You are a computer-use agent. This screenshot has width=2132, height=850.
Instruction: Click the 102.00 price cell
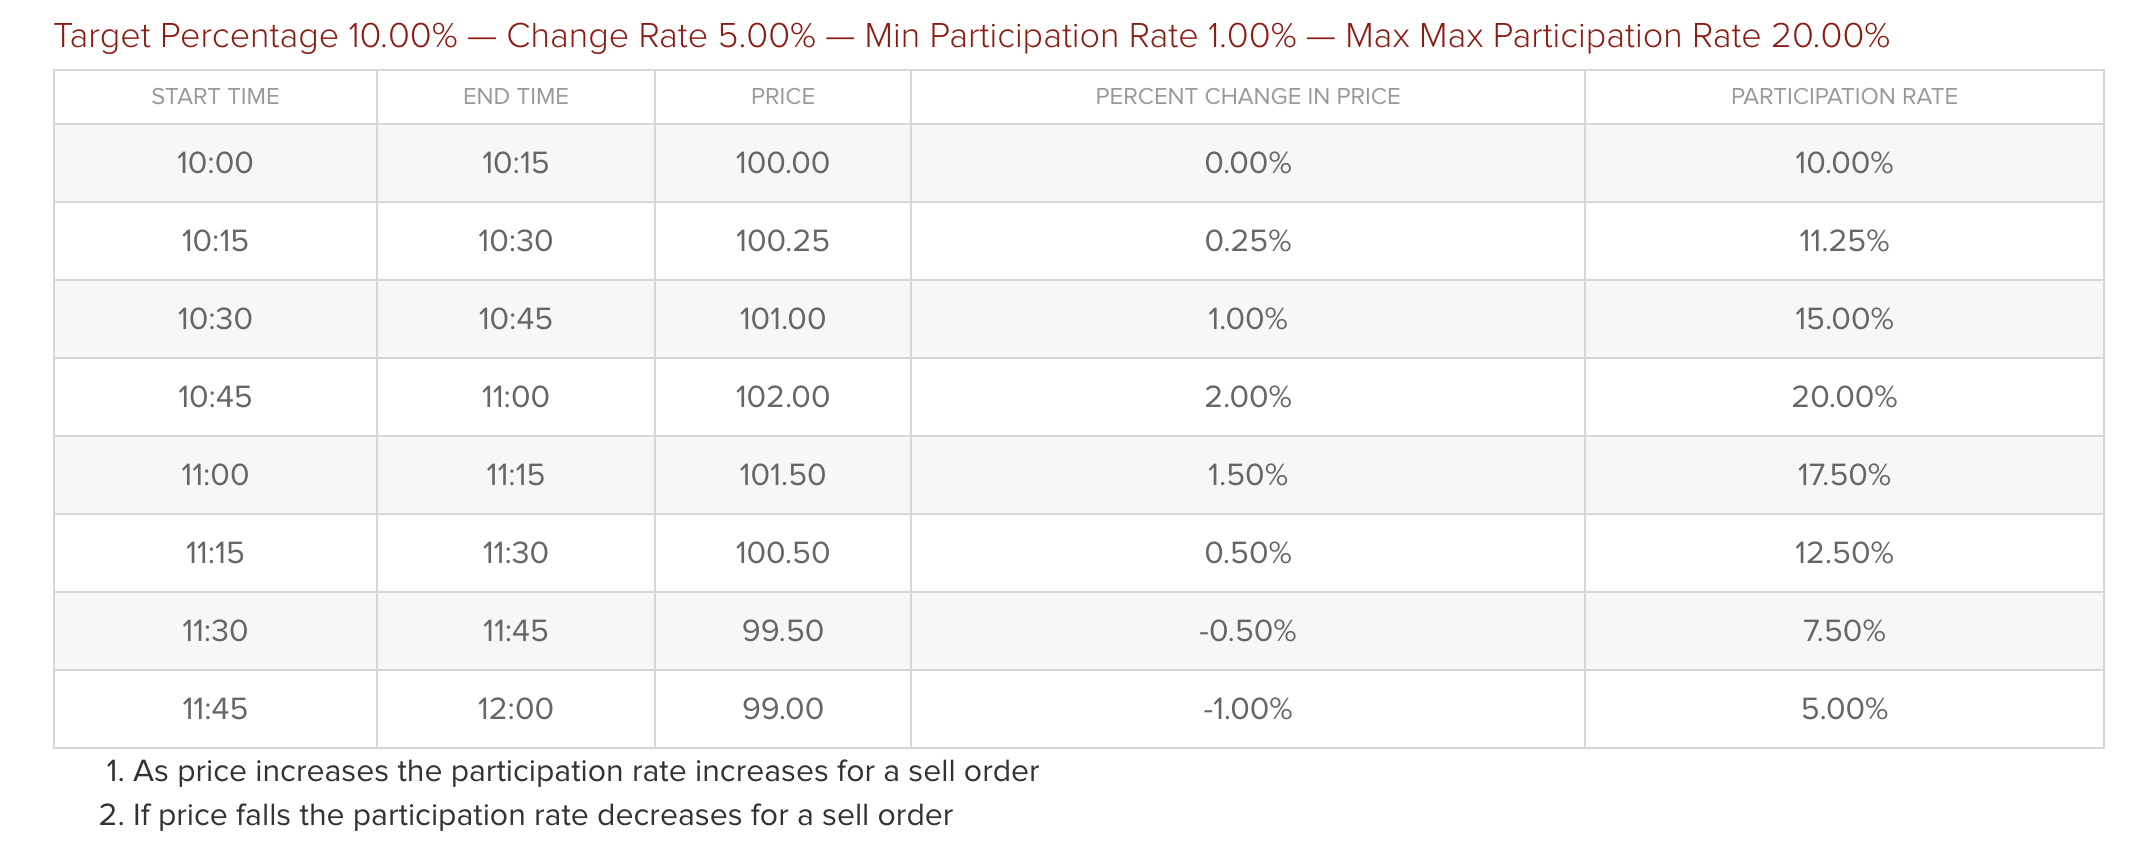[782, 397]
